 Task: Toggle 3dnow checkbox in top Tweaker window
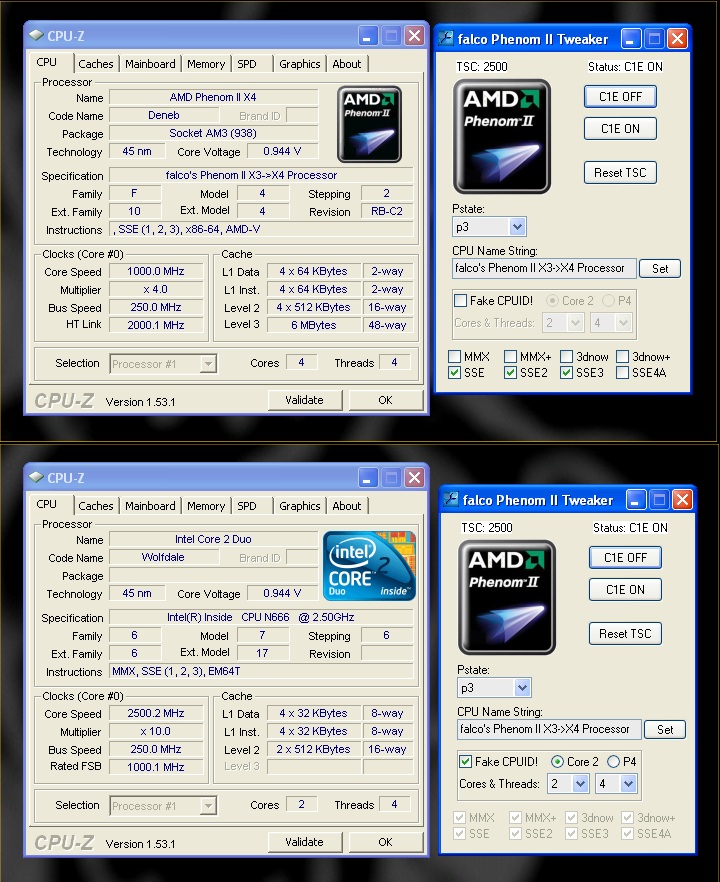[566, 357]
